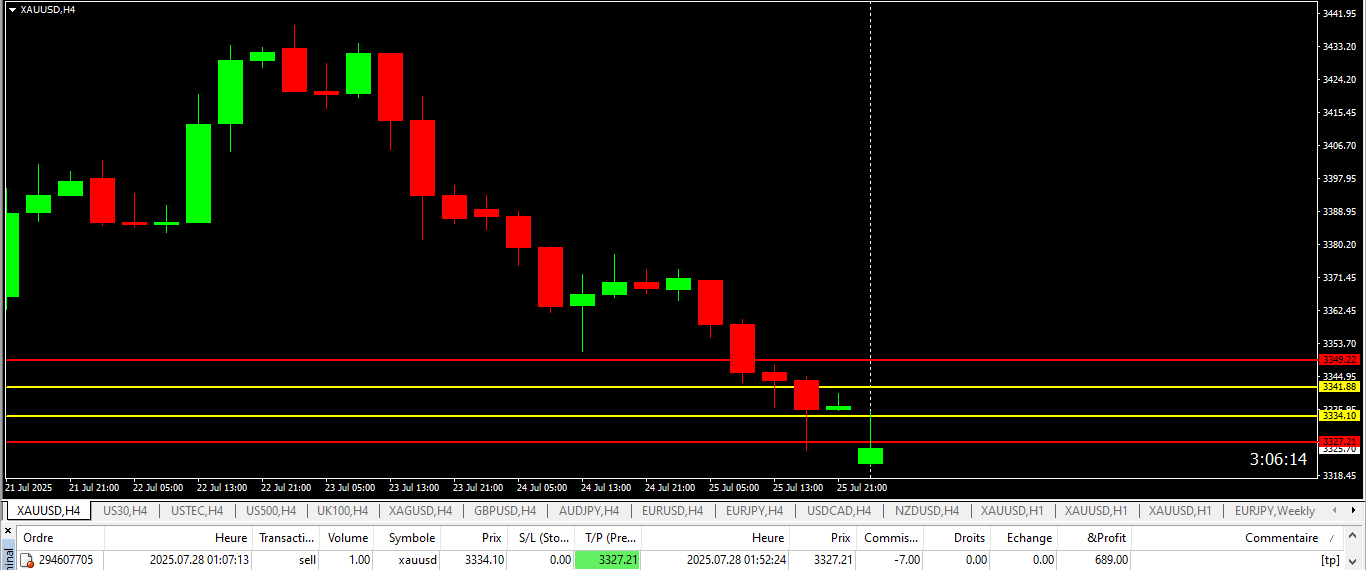Select the EURJPY,Weekly chart tab
The height and width of the screenshot is (570, 1366).
point(1274,511)
